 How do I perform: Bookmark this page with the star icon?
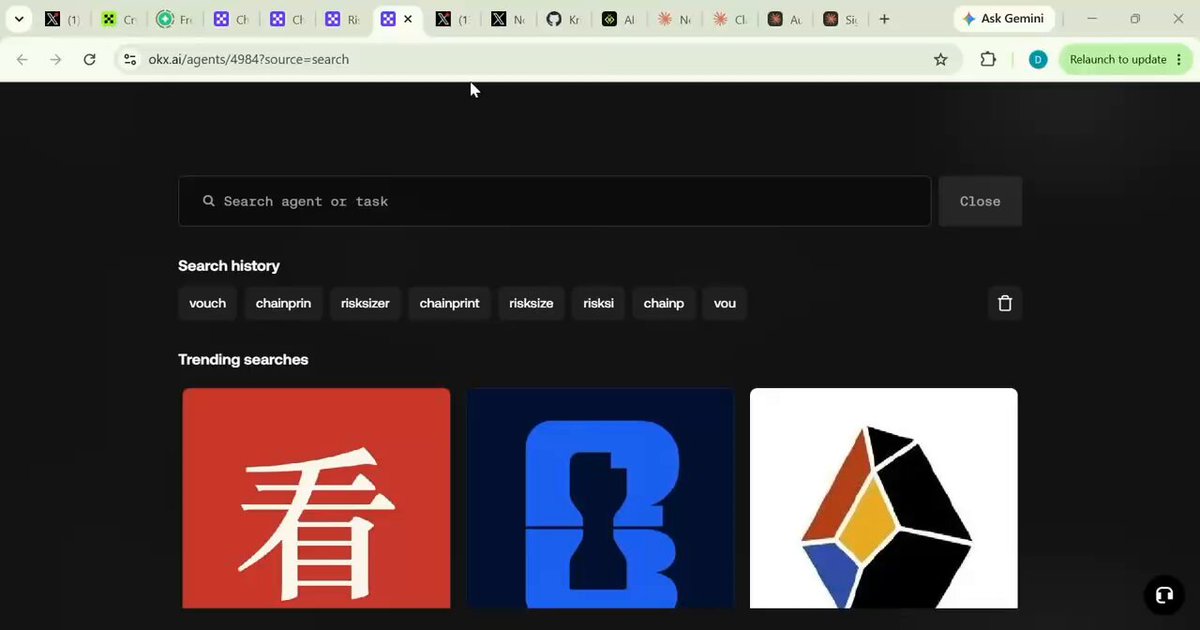(x=940, y=59)
